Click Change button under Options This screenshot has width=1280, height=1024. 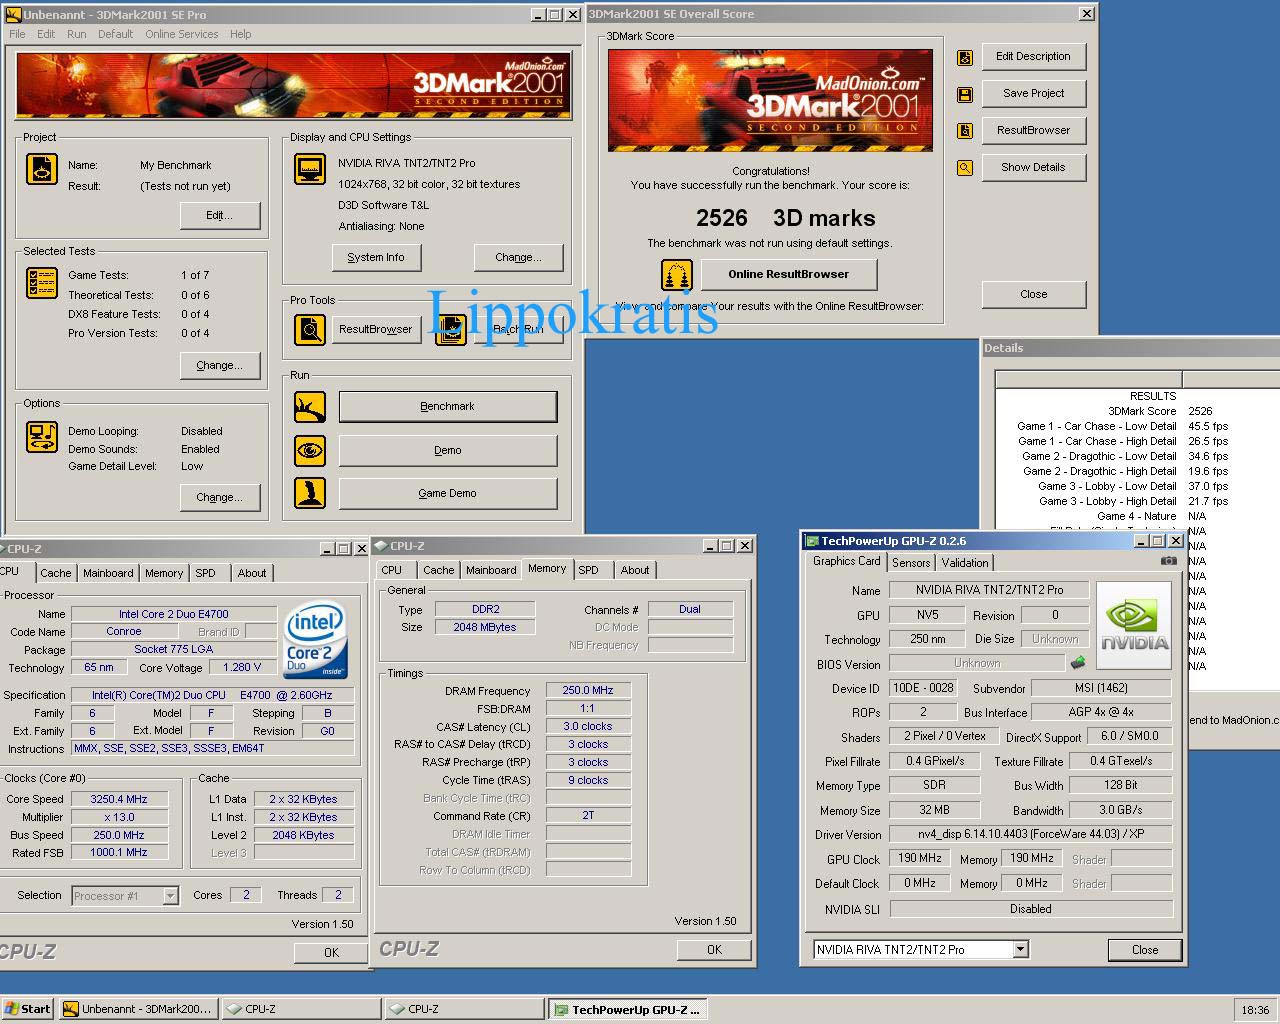pyautogui.click(x=219, y=497)
